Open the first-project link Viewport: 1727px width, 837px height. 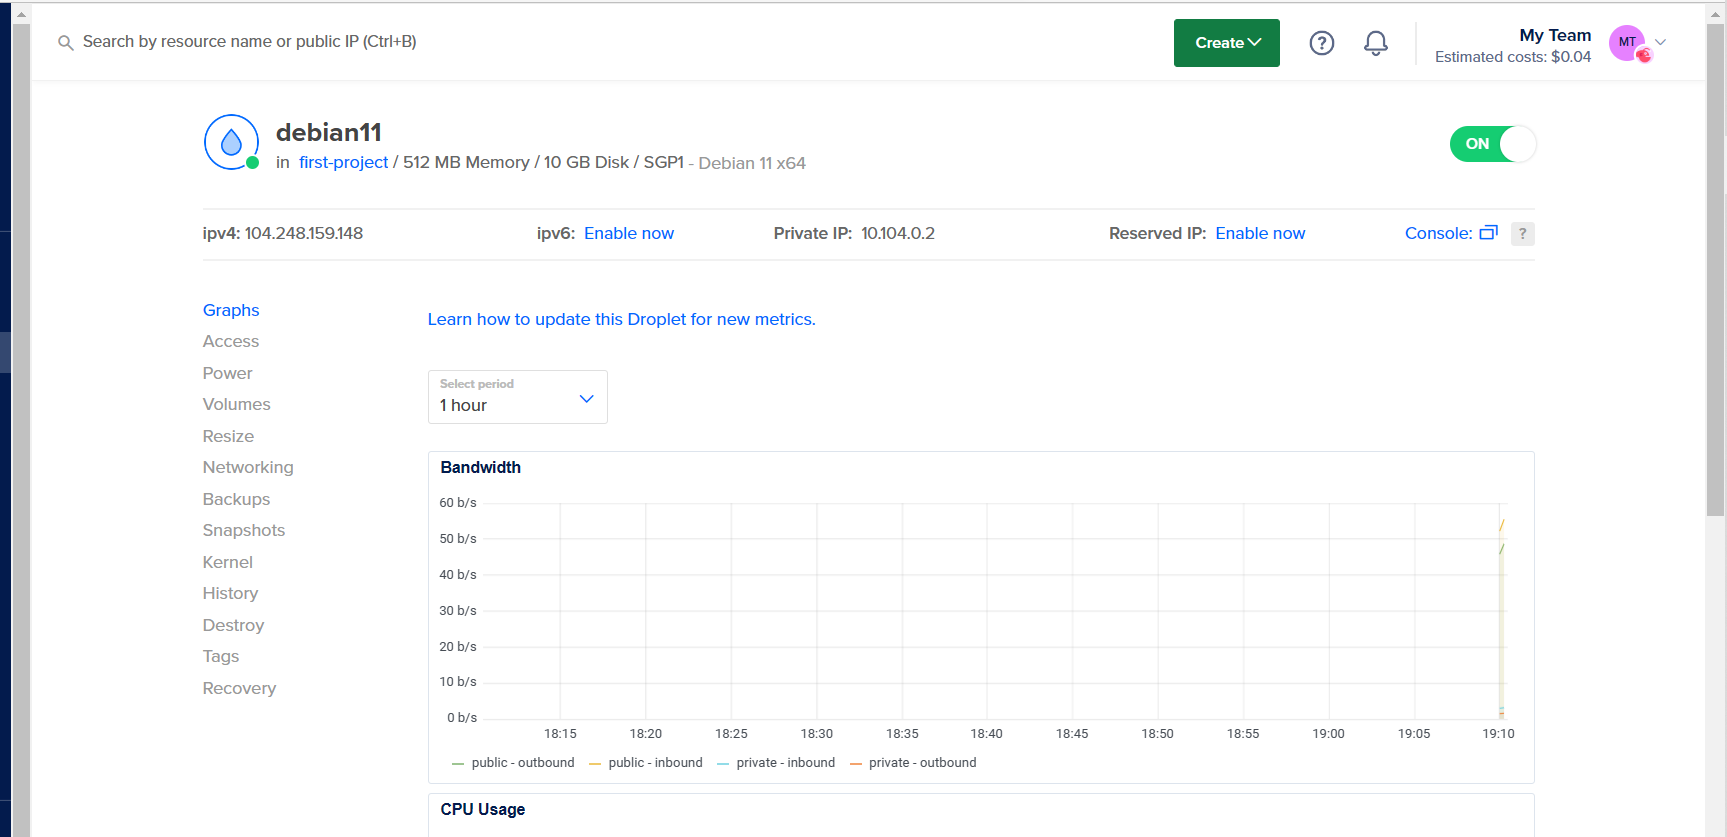coord(343,162)
